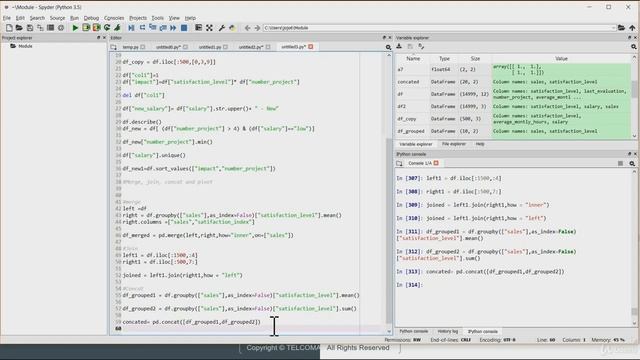This screenshot has height=360, width=640.
Task: Open Editor pane options search icon
Action: point(388,47)
